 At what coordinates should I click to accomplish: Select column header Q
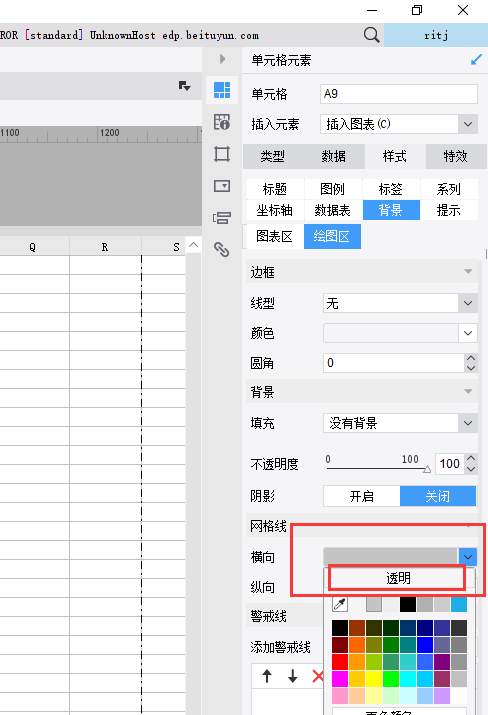point(32,247)
